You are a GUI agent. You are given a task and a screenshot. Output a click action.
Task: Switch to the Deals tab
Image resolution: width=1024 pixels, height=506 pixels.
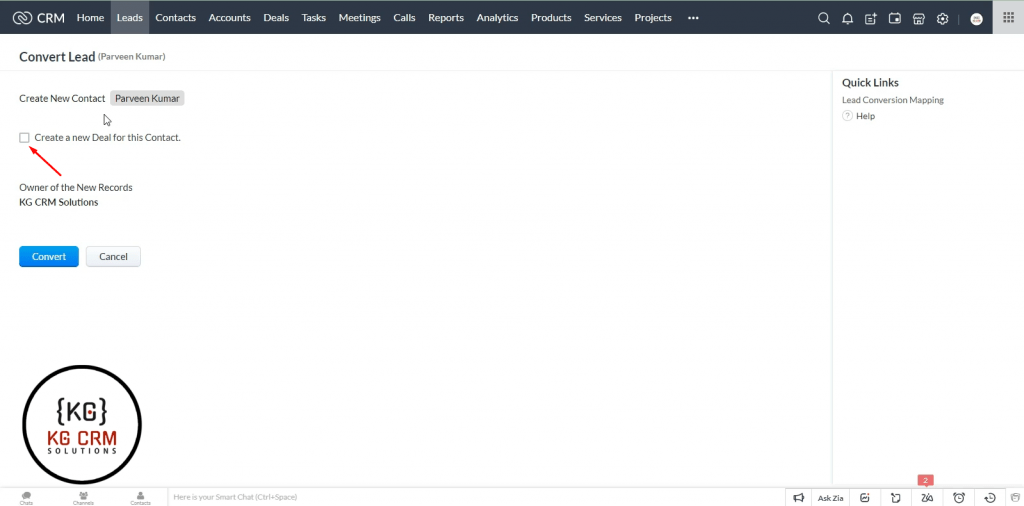(x=276, y=18)
